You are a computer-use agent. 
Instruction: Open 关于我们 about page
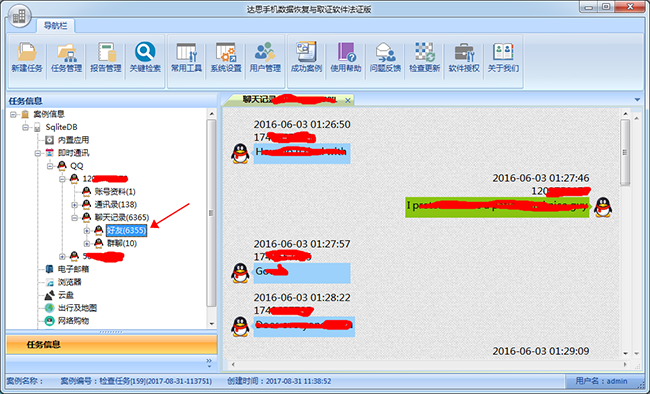click(503, 57)
